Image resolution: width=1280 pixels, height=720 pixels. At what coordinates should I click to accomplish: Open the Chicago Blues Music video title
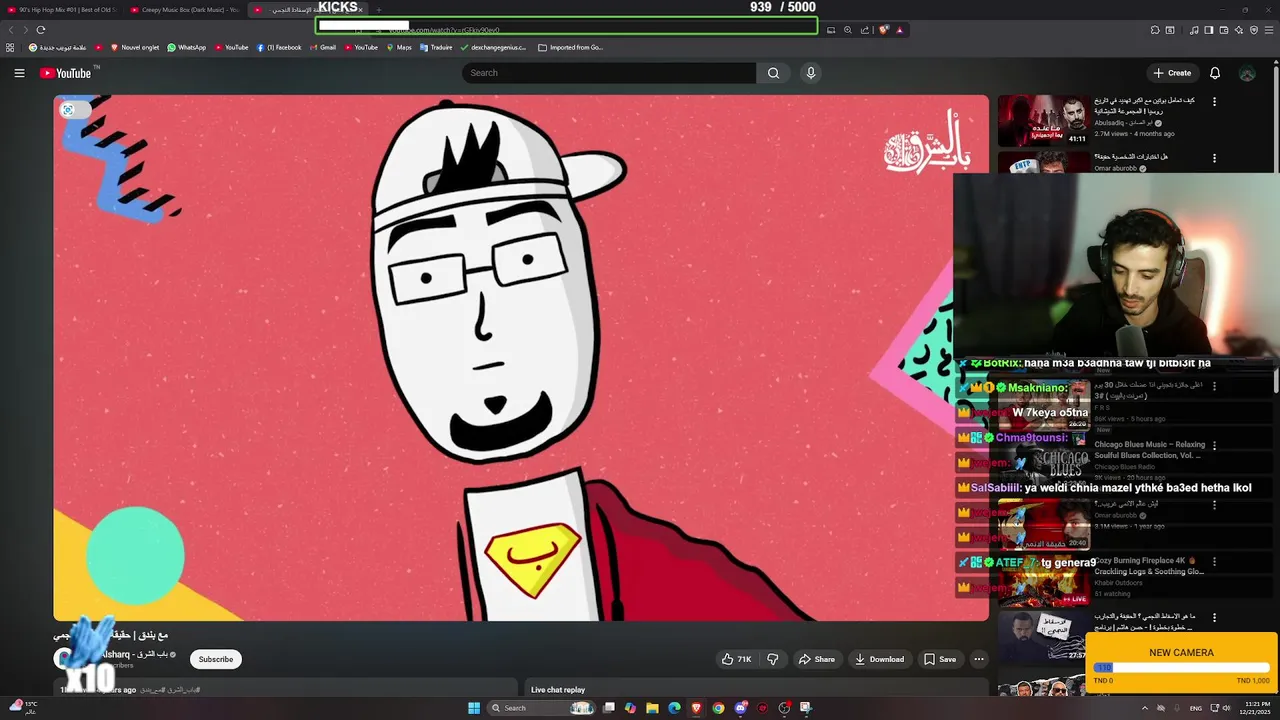(1149, 449)
